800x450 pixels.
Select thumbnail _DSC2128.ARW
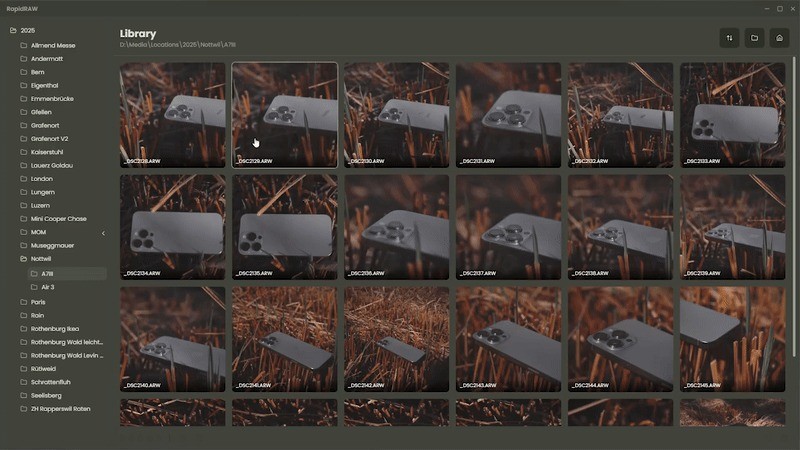172,115
